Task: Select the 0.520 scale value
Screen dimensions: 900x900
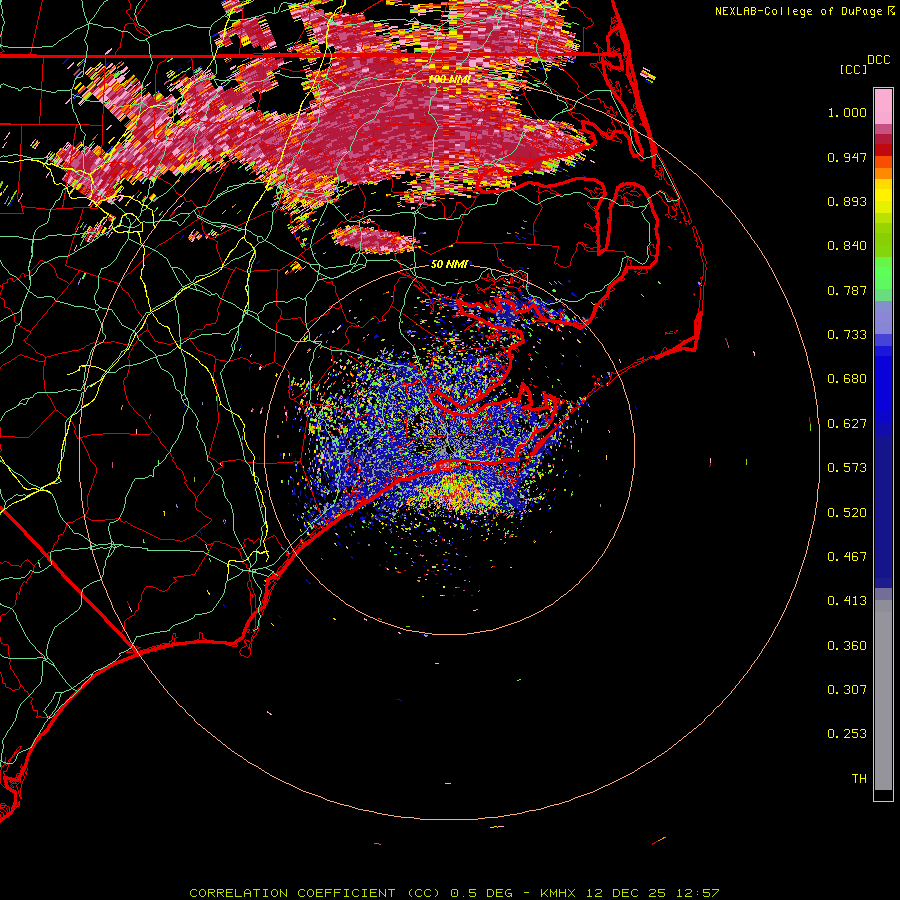Action: (847, 513)
